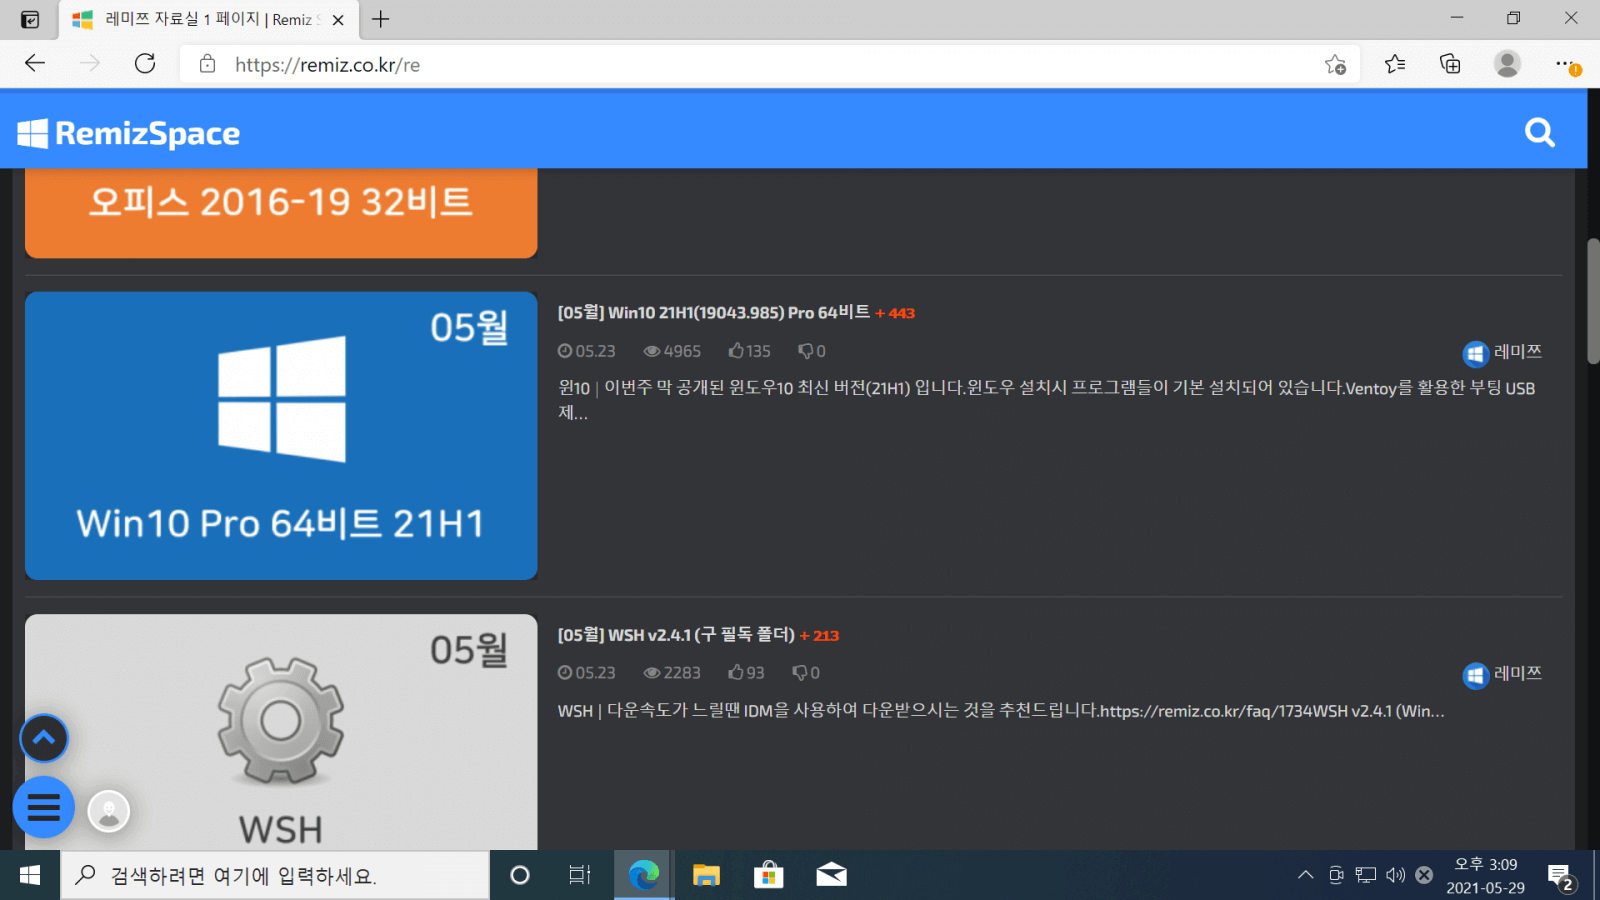Open the Win10 Pro 64비트 21H1 thumbnail

point(281,436)
